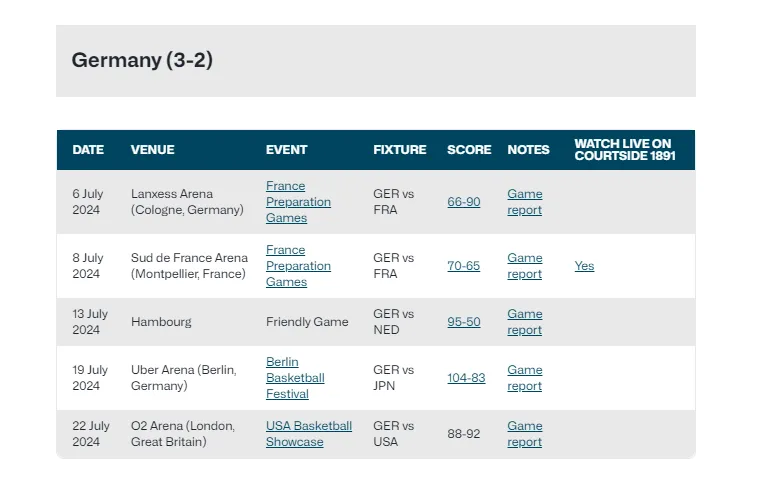The height and width of the screenshot is (478, 766).
Task: Open France Preparation Games link for 8 July
Action: [298, 266]
